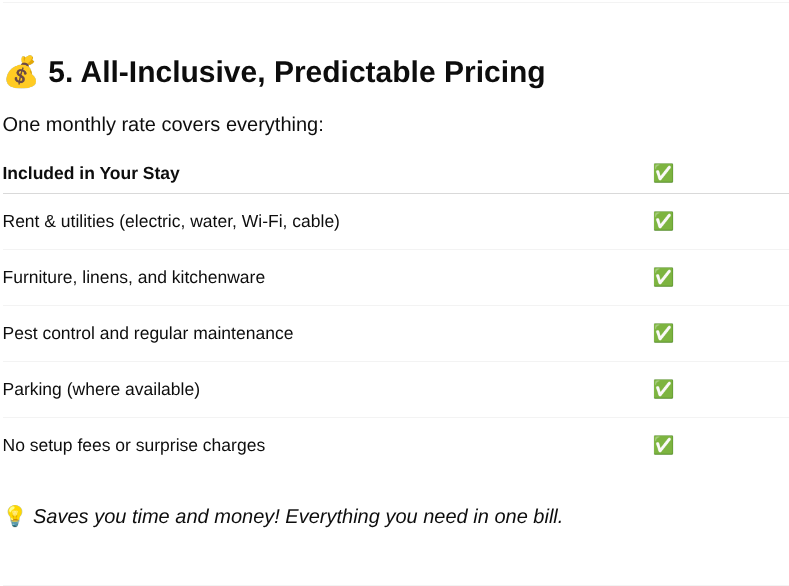Screen dimensions: 789x586
Task: Click the checkmark for Rent & utilities
Action: point(663,221)
